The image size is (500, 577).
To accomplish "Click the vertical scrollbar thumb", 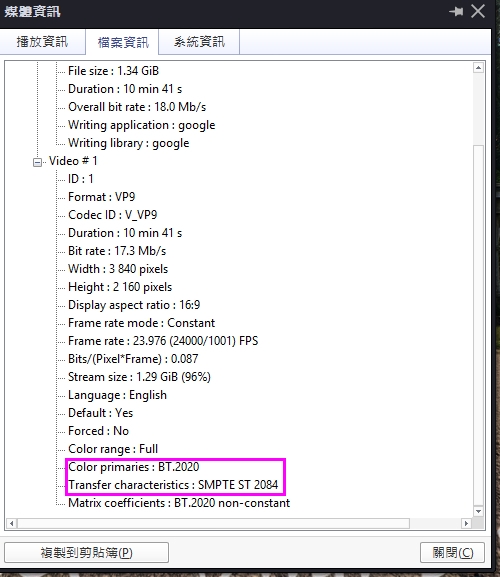I will [x=478, y=325].
